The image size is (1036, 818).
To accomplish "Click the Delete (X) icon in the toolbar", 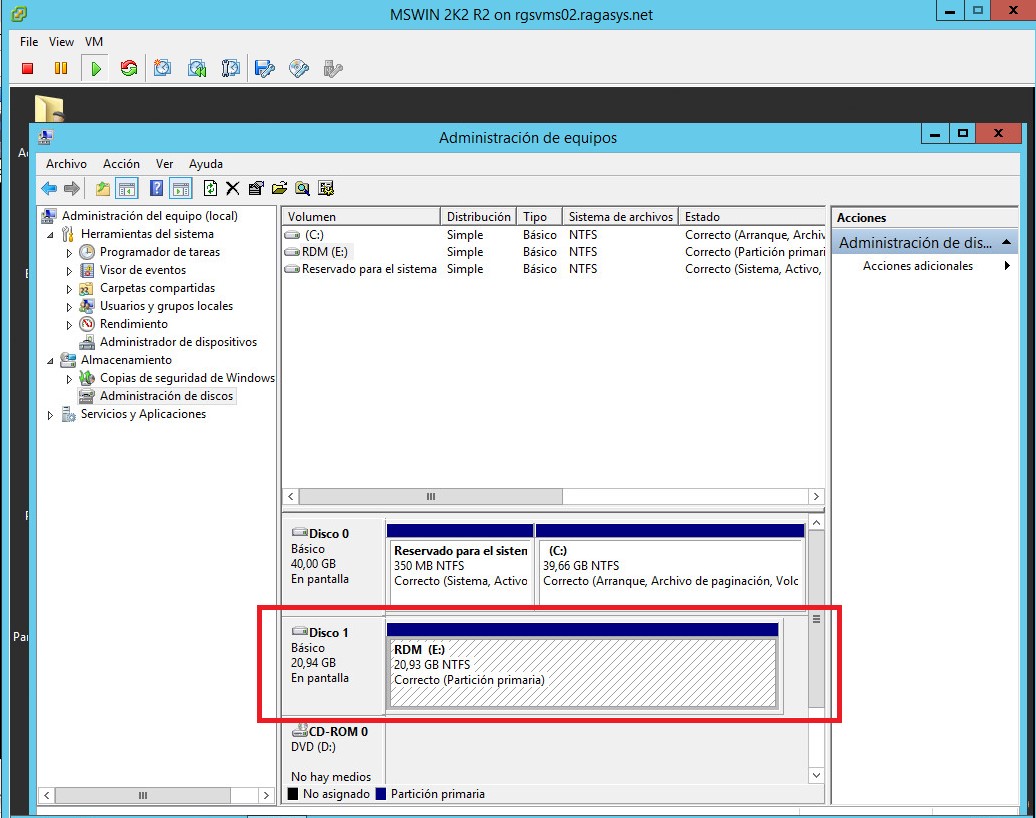I will click(x=232, y=188).
